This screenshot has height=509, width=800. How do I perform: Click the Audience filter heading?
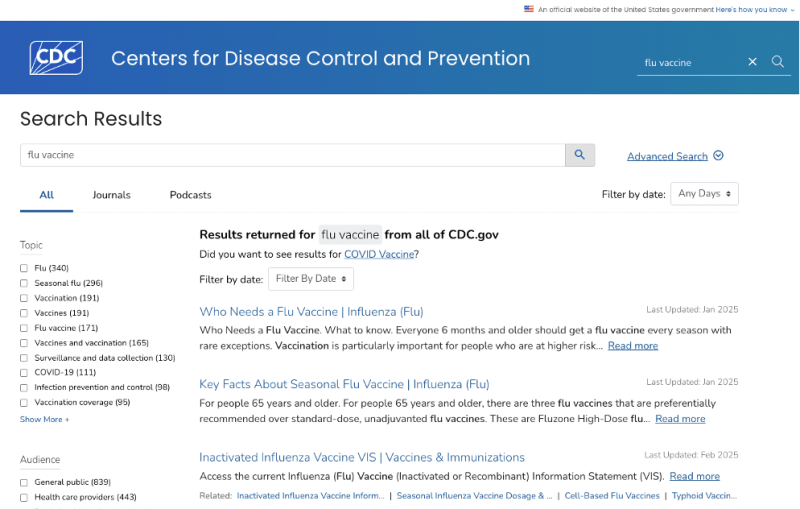pyautogui.click(x=40, y=460)
